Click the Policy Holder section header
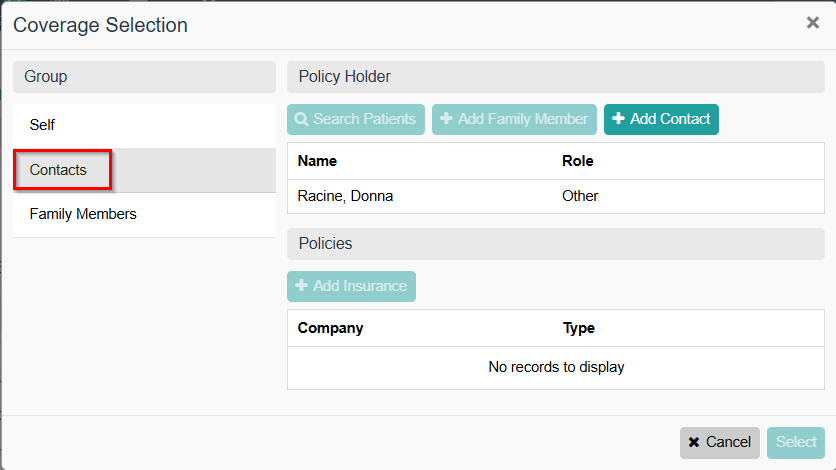 coord(555,77)
